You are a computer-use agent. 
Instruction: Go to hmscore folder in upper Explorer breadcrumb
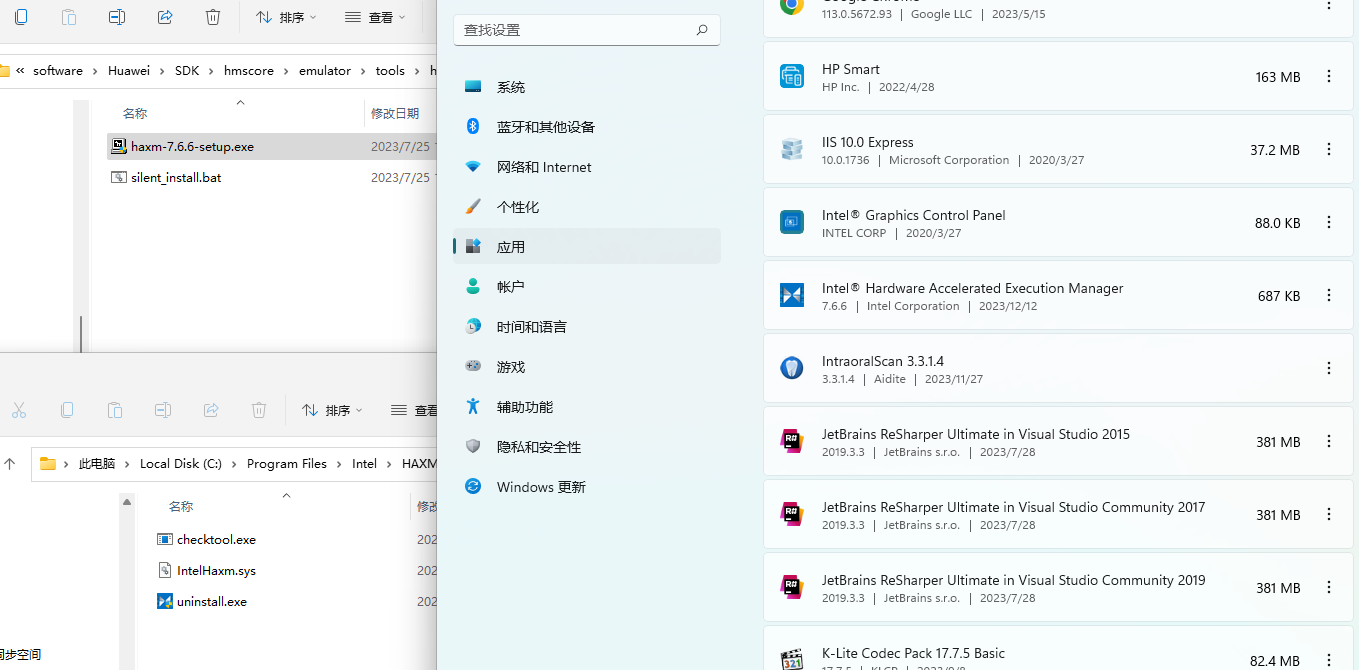click(249, 71)
